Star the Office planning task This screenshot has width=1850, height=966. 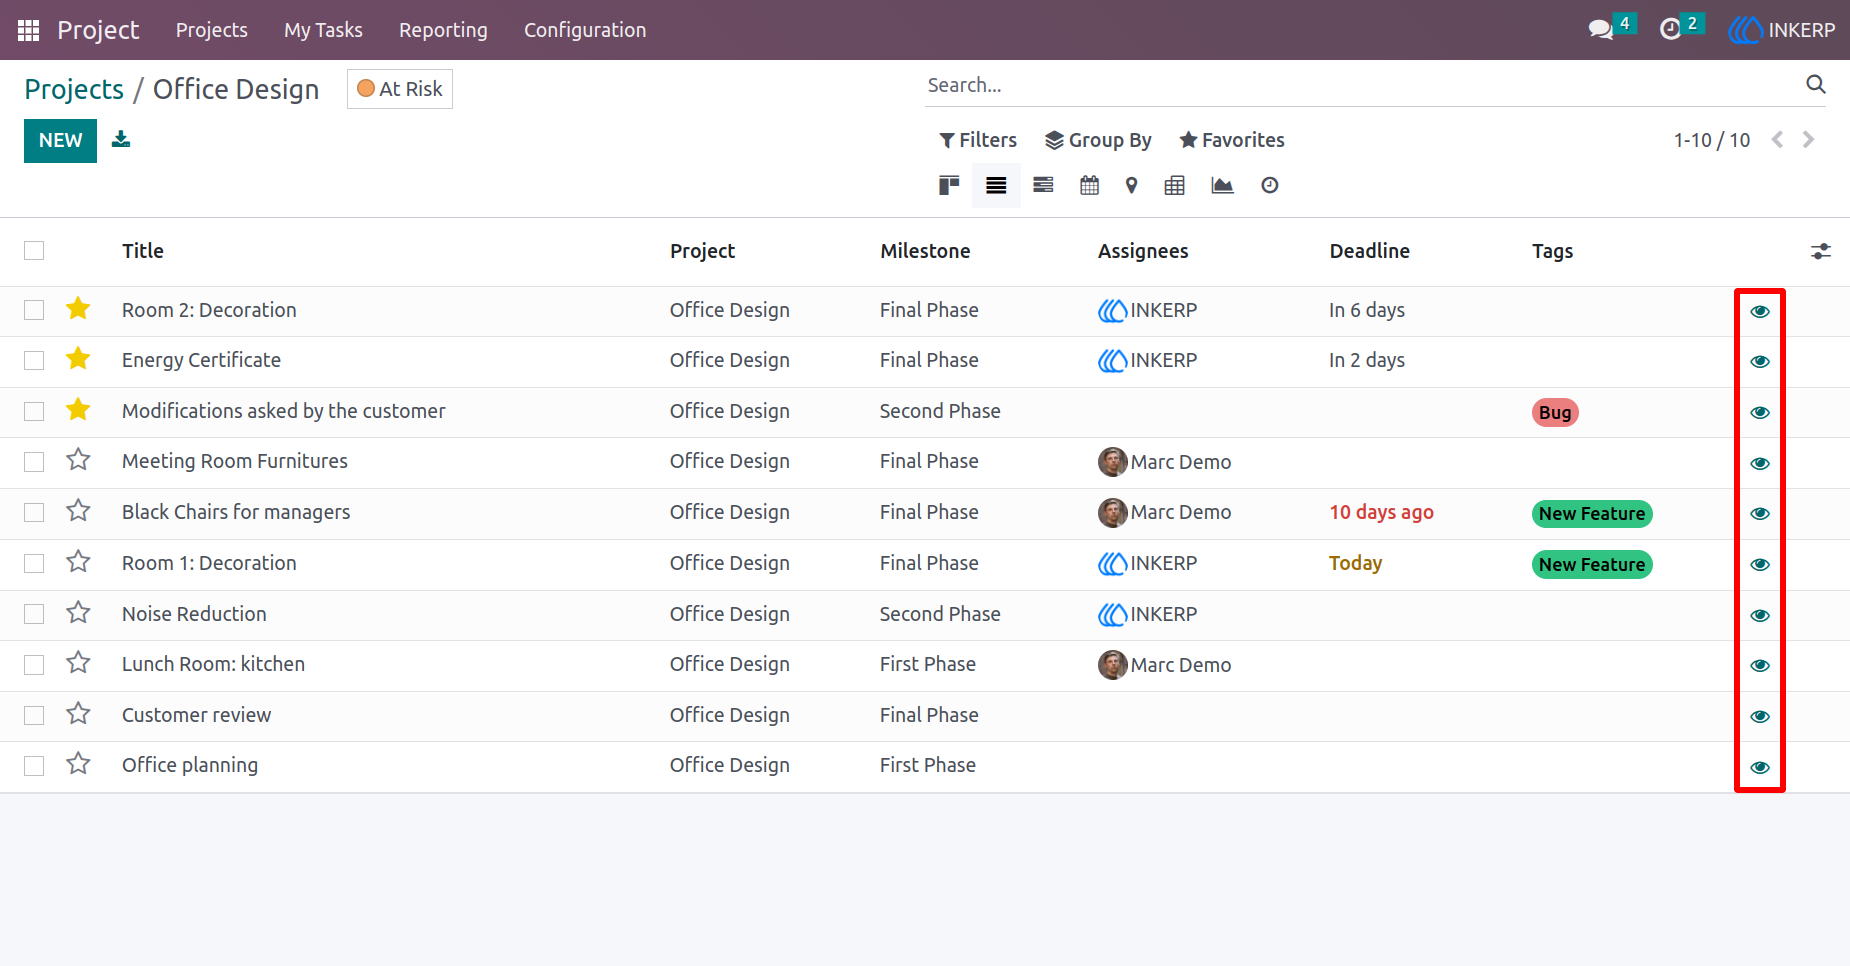pyautogui.click(x=78, y=764)
